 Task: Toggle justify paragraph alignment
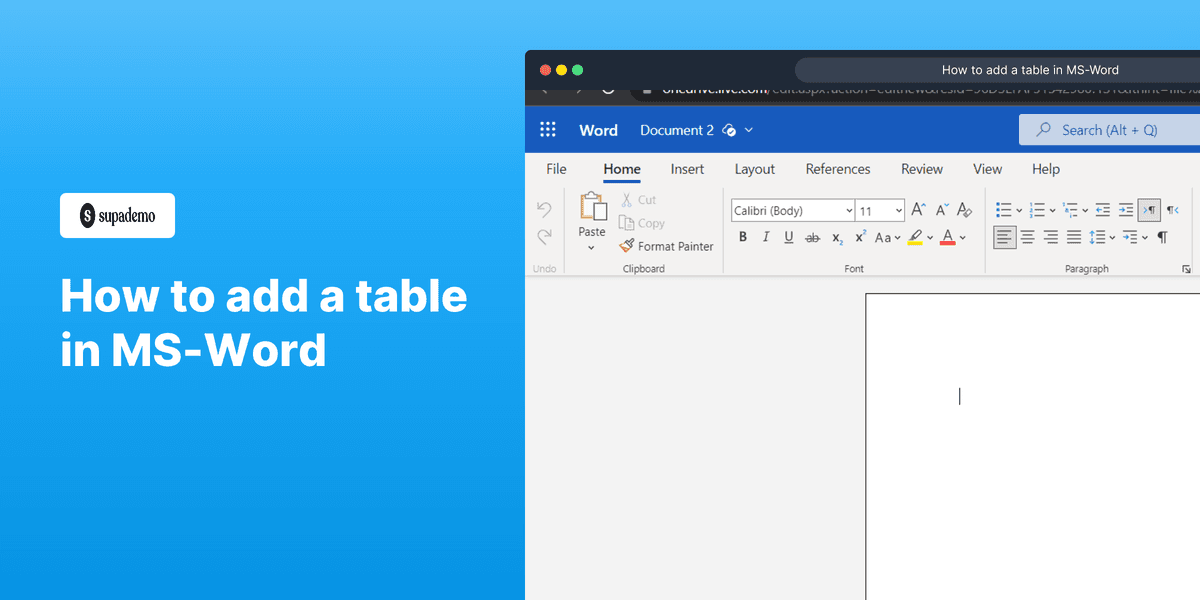pyautogui.click(x=1073, y=237)
